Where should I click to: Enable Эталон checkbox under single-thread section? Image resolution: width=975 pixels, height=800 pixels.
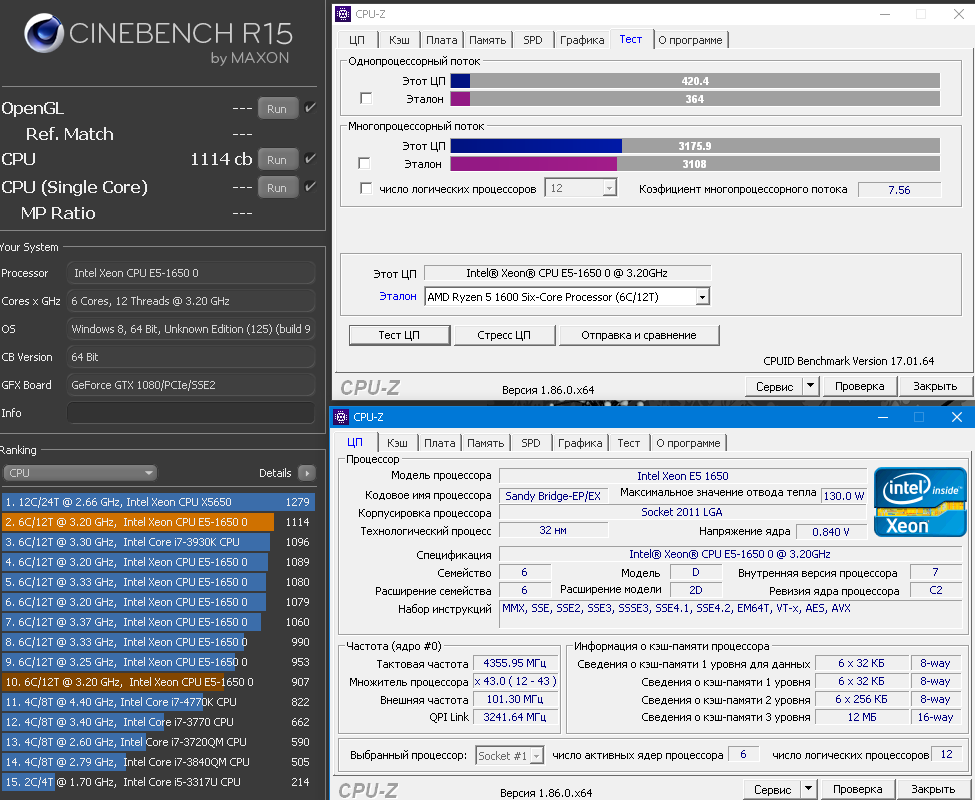pos(366,98)
